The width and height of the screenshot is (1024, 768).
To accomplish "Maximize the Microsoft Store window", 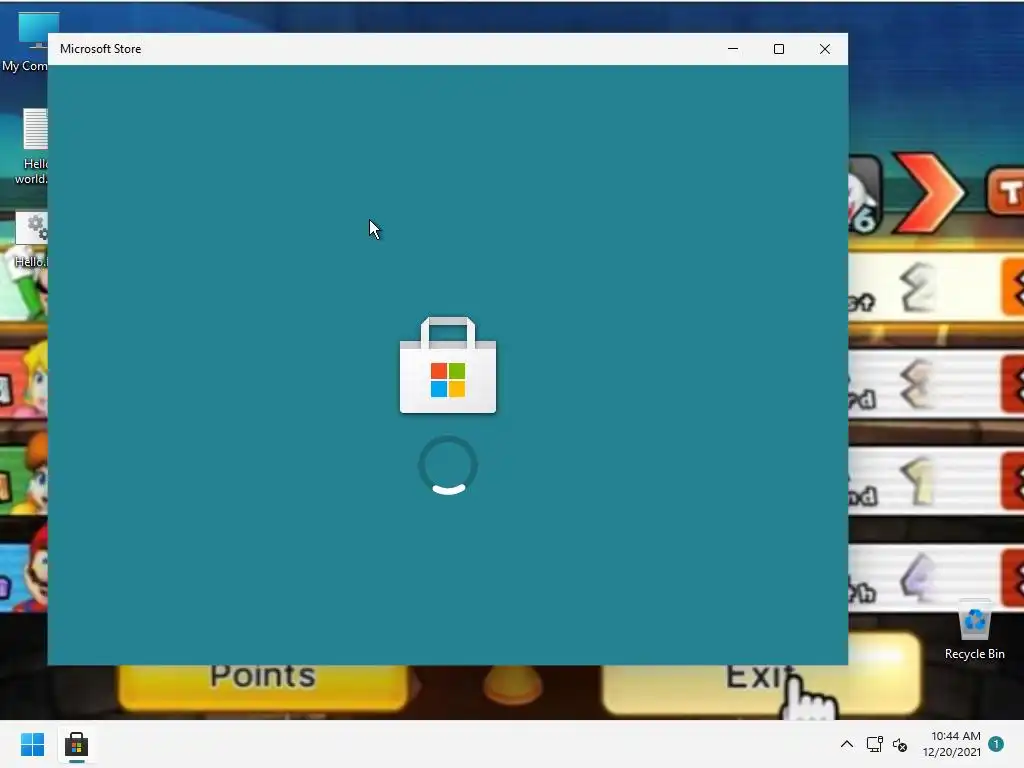I will point(778,49).
